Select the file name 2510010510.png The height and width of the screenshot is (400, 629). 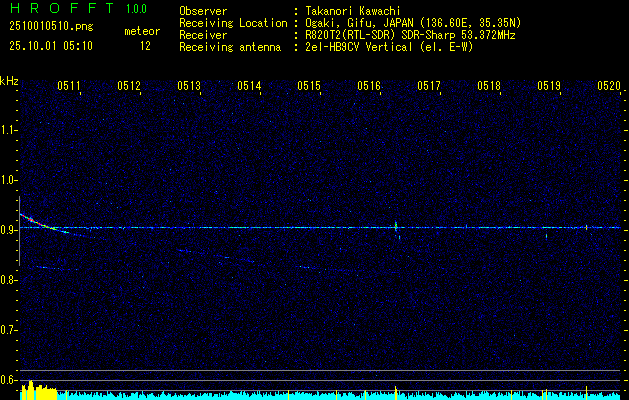click(51, 27)
